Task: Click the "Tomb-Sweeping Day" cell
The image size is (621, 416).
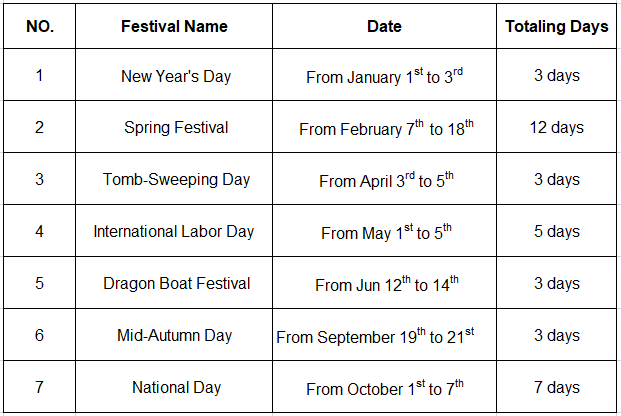Action: [176, 180]
